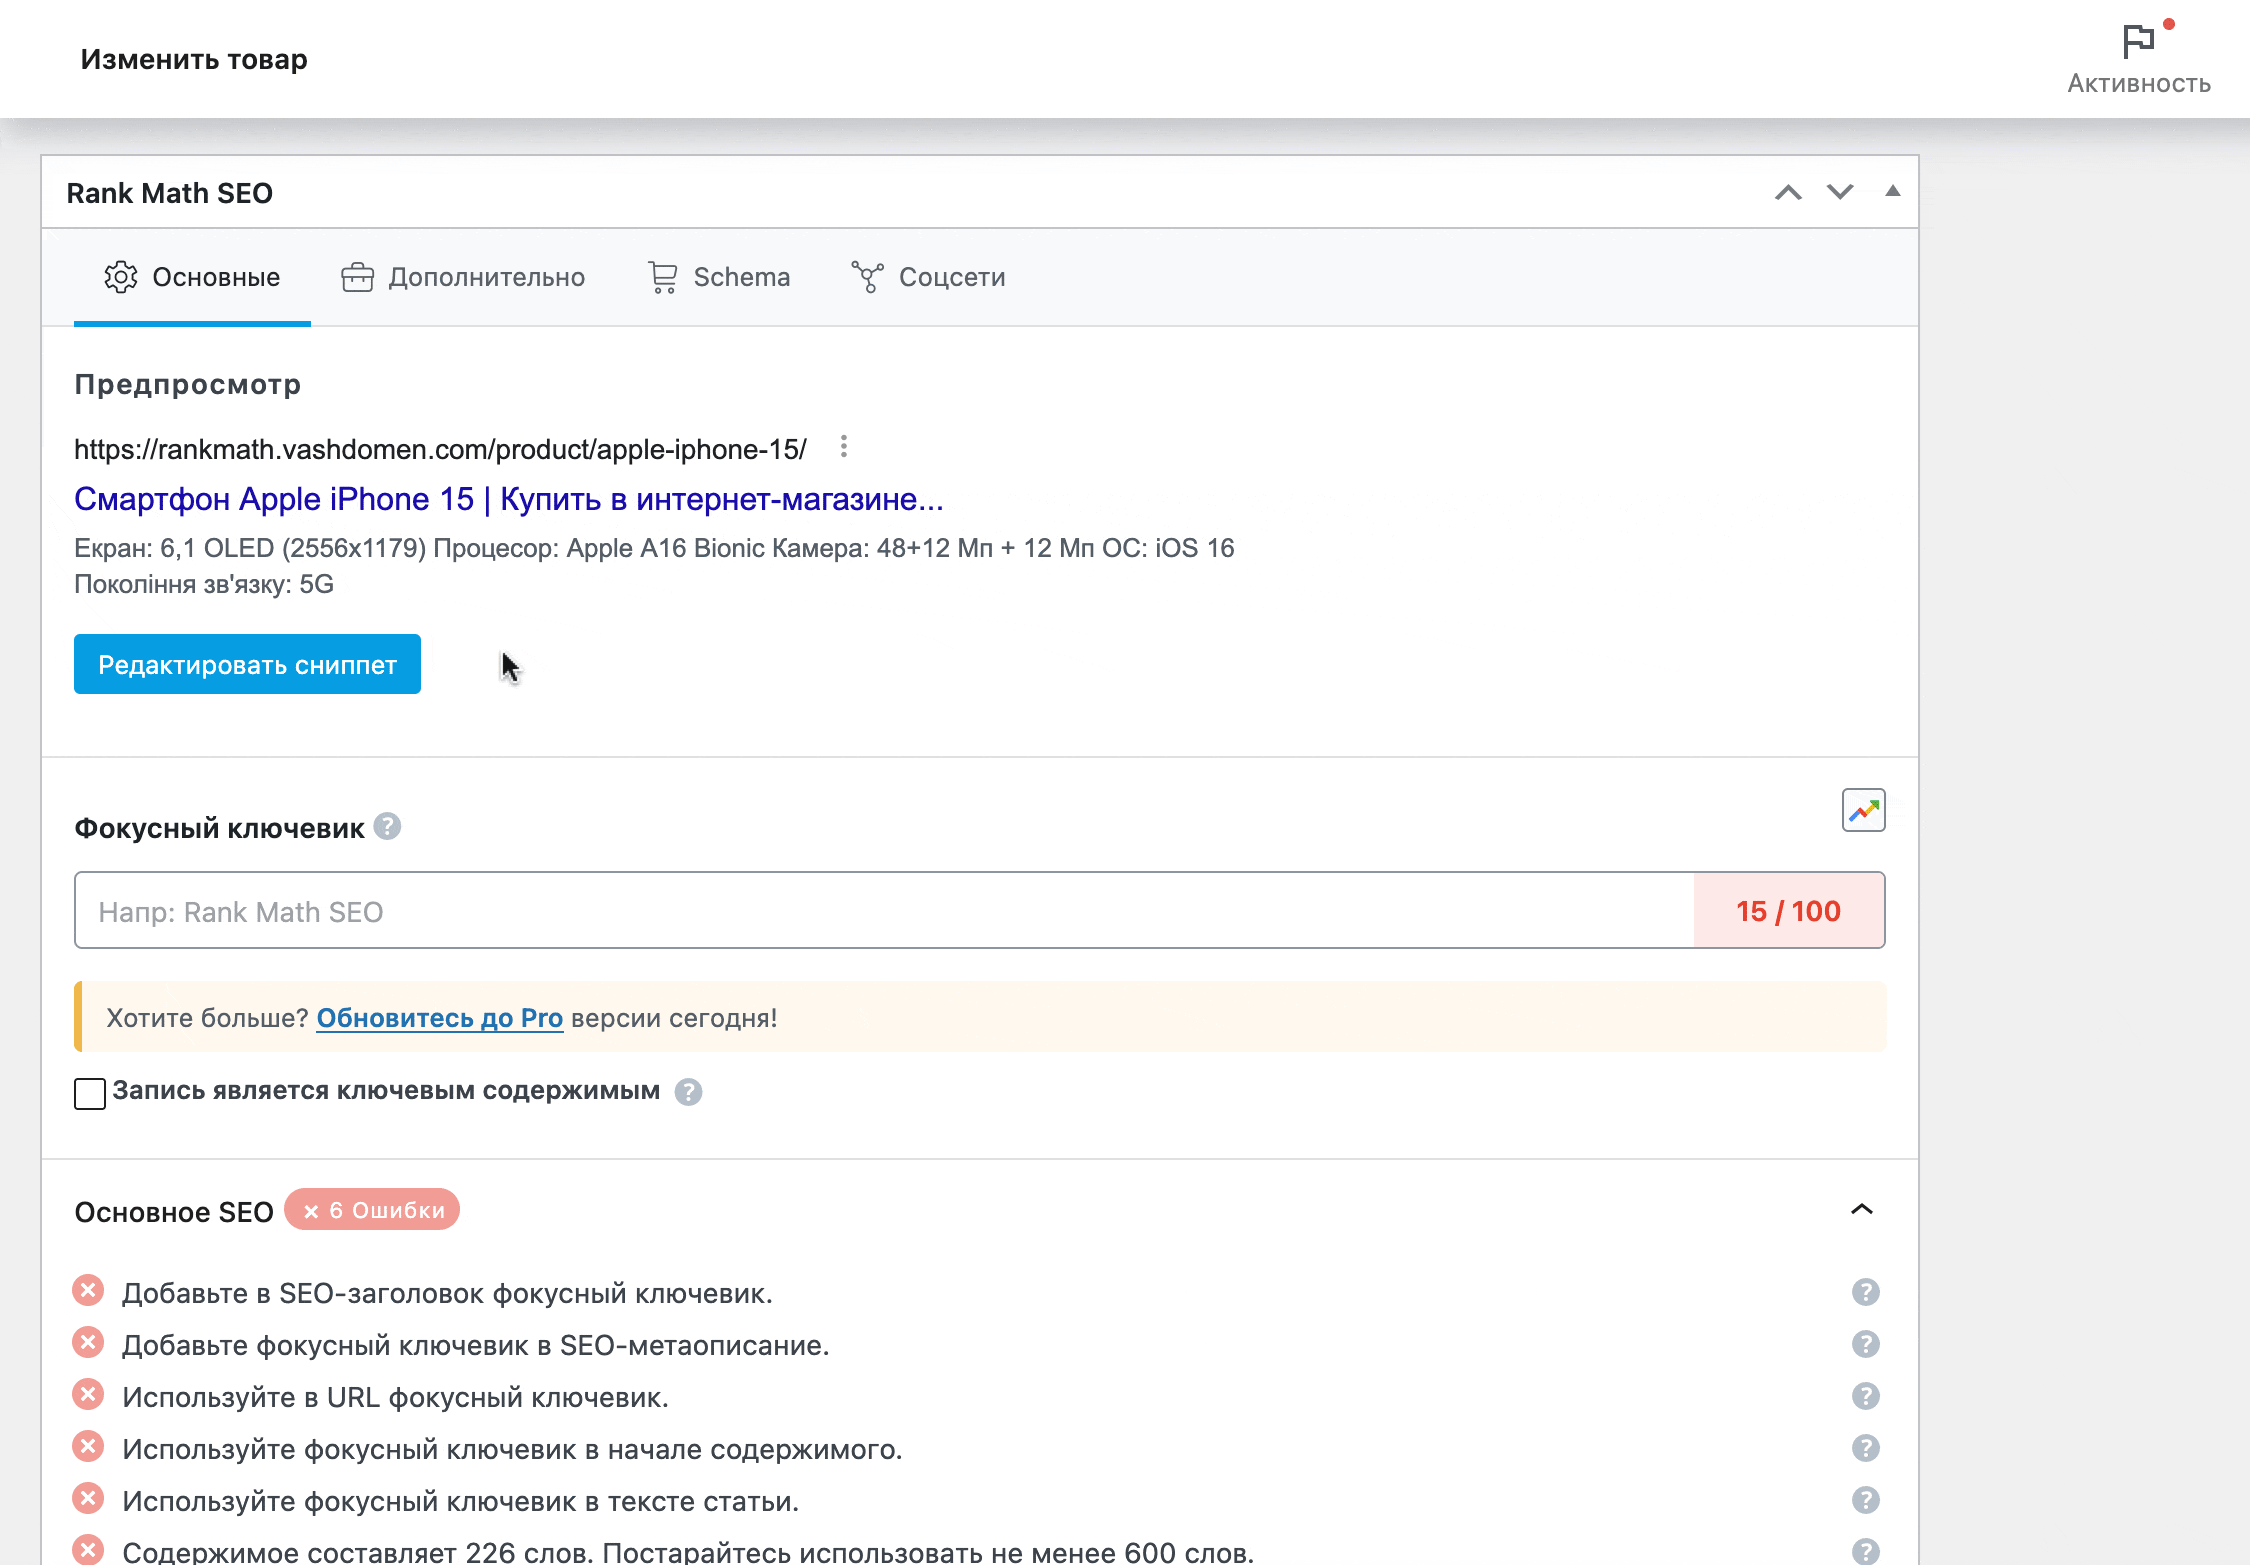Image resolution: width=2250 pixels, height=1565 pixels.
Task: Open help for SEO-метаописание tip
Action: pos(1866,1344)
